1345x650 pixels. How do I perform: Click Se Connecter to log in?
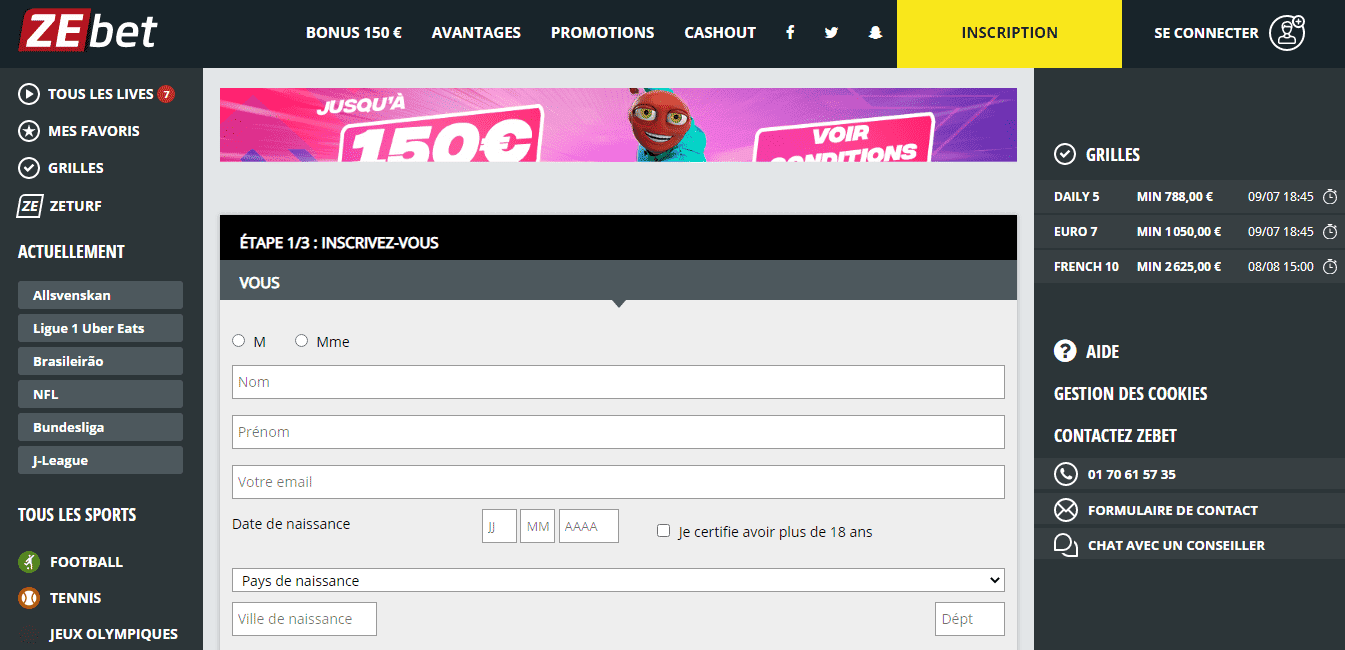click(x=1206, y=33)
